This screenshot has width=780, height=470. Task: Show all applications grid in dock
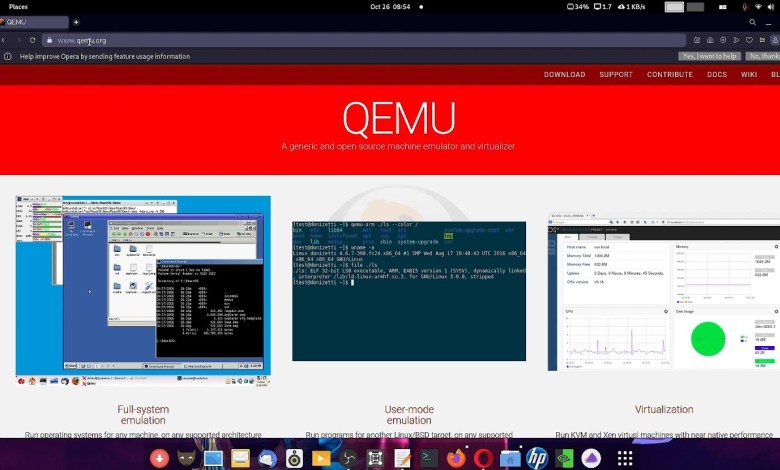coord(625,458)
